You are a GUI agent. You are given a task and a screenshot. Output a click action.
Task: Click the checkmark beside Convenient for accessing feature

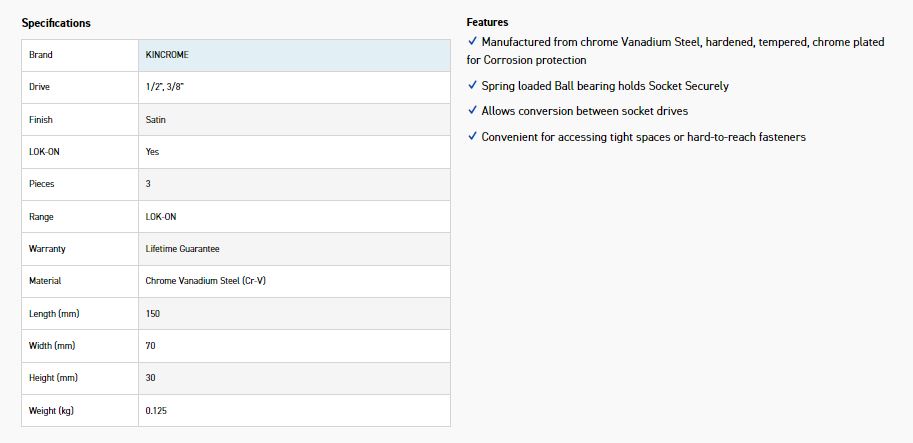click(x=472, y=136)
